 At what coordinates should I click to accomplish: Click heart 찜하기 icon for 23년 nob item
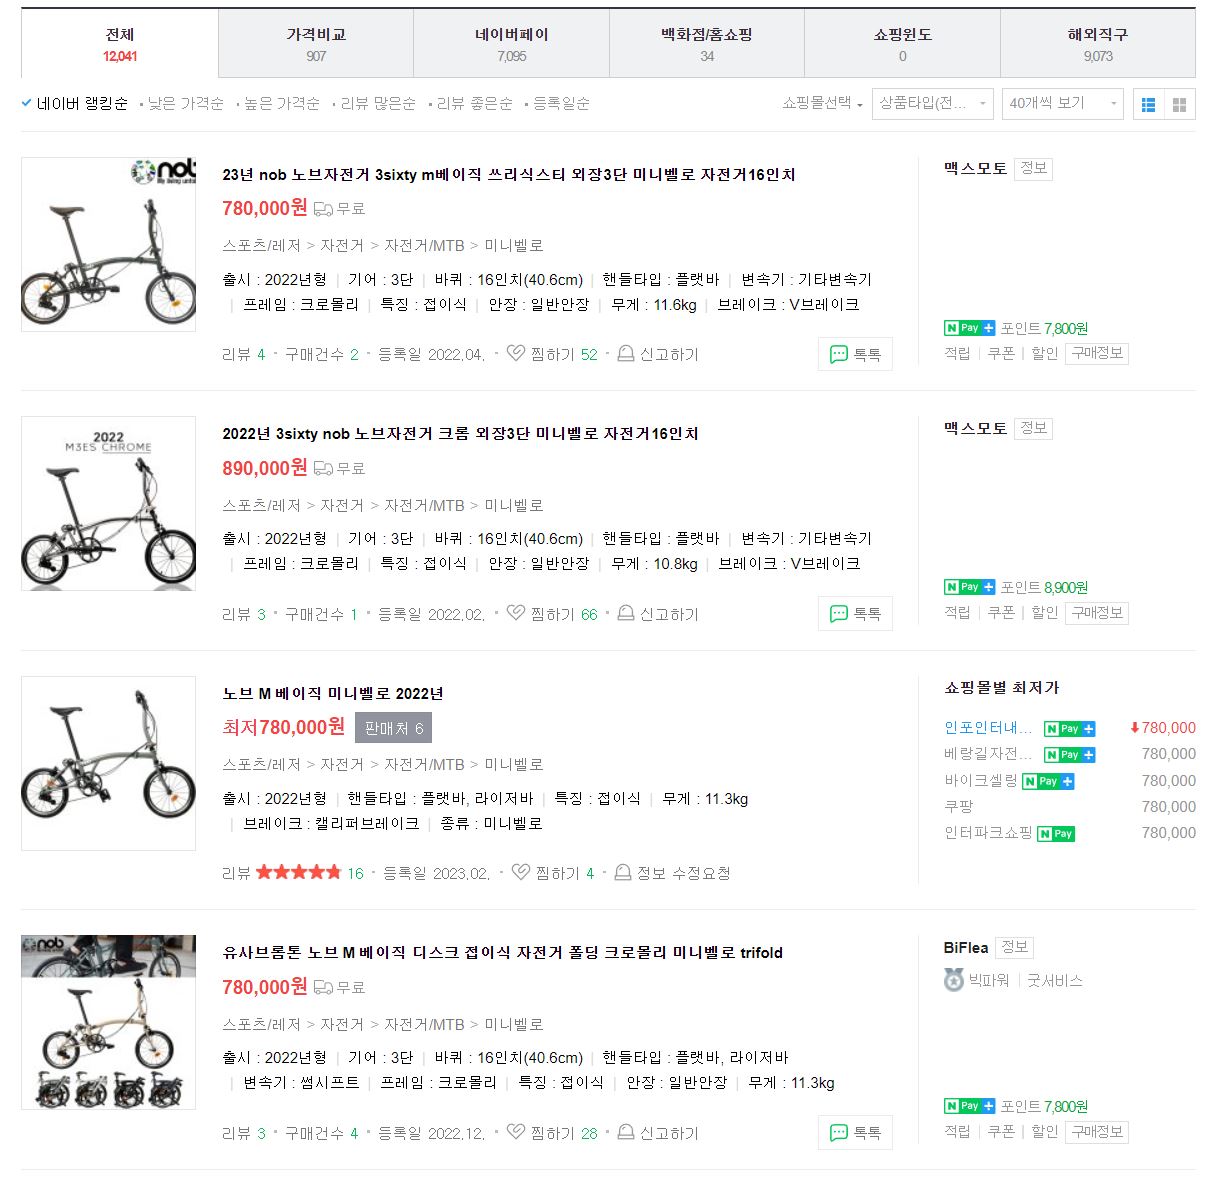[x=516, y=354]
